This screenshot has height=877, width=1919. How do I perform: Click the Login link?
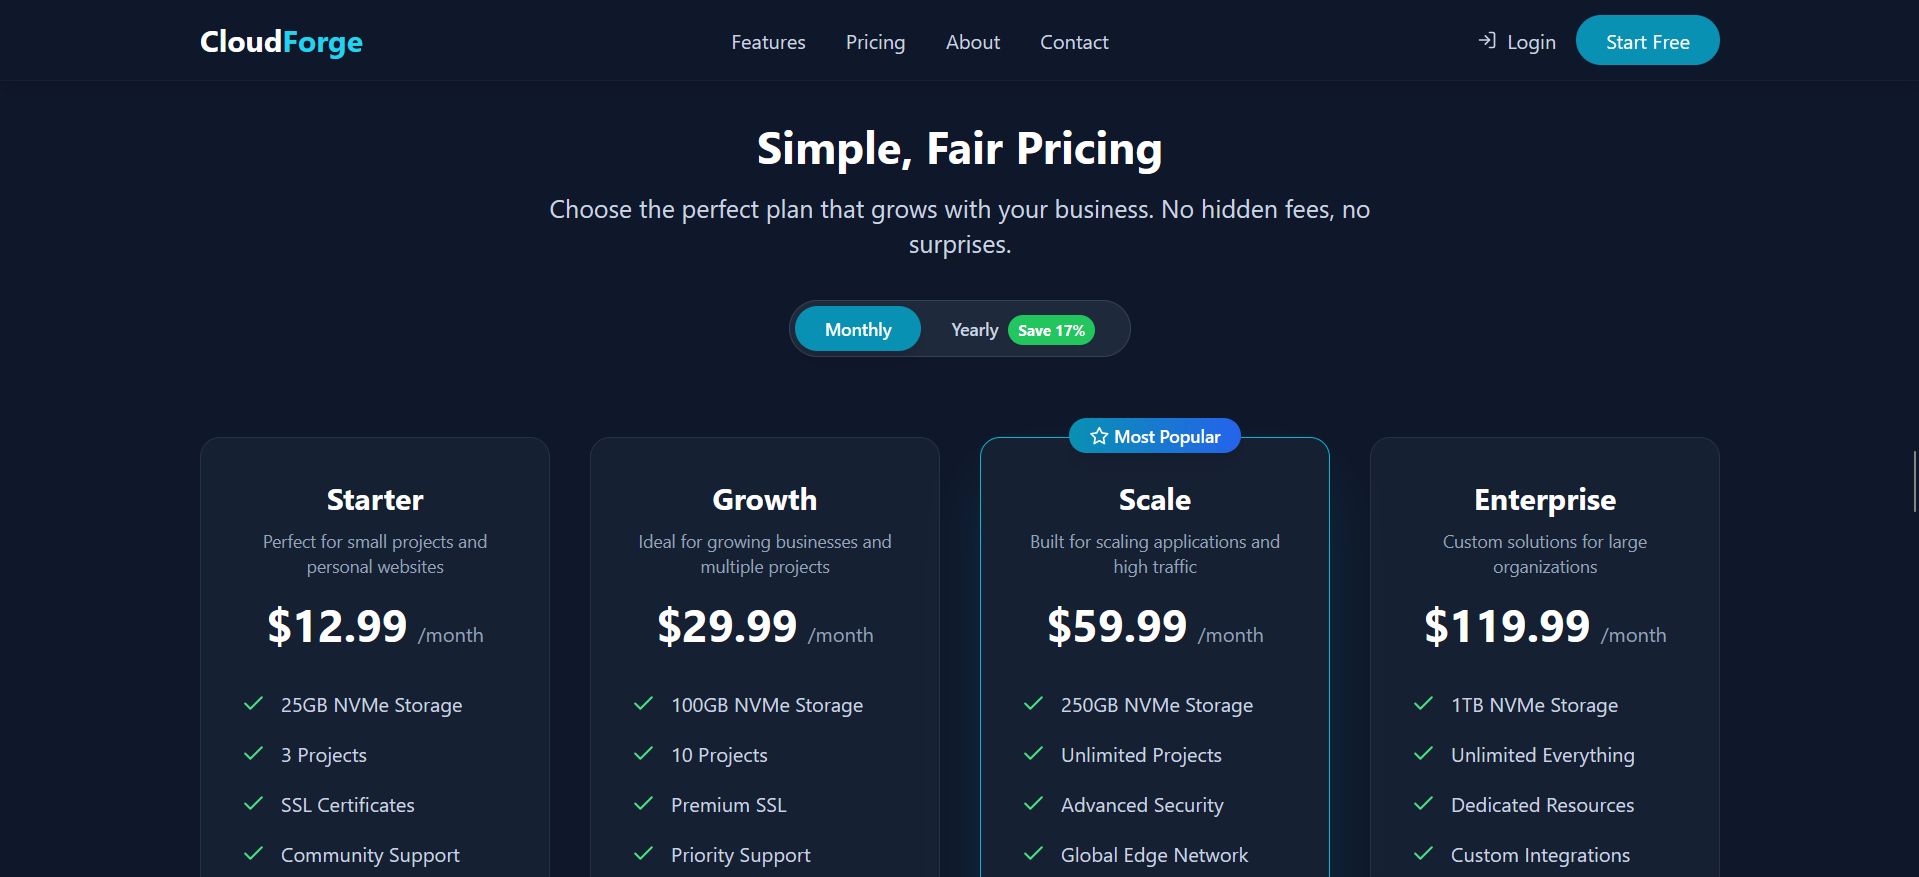click(1531, 42)
